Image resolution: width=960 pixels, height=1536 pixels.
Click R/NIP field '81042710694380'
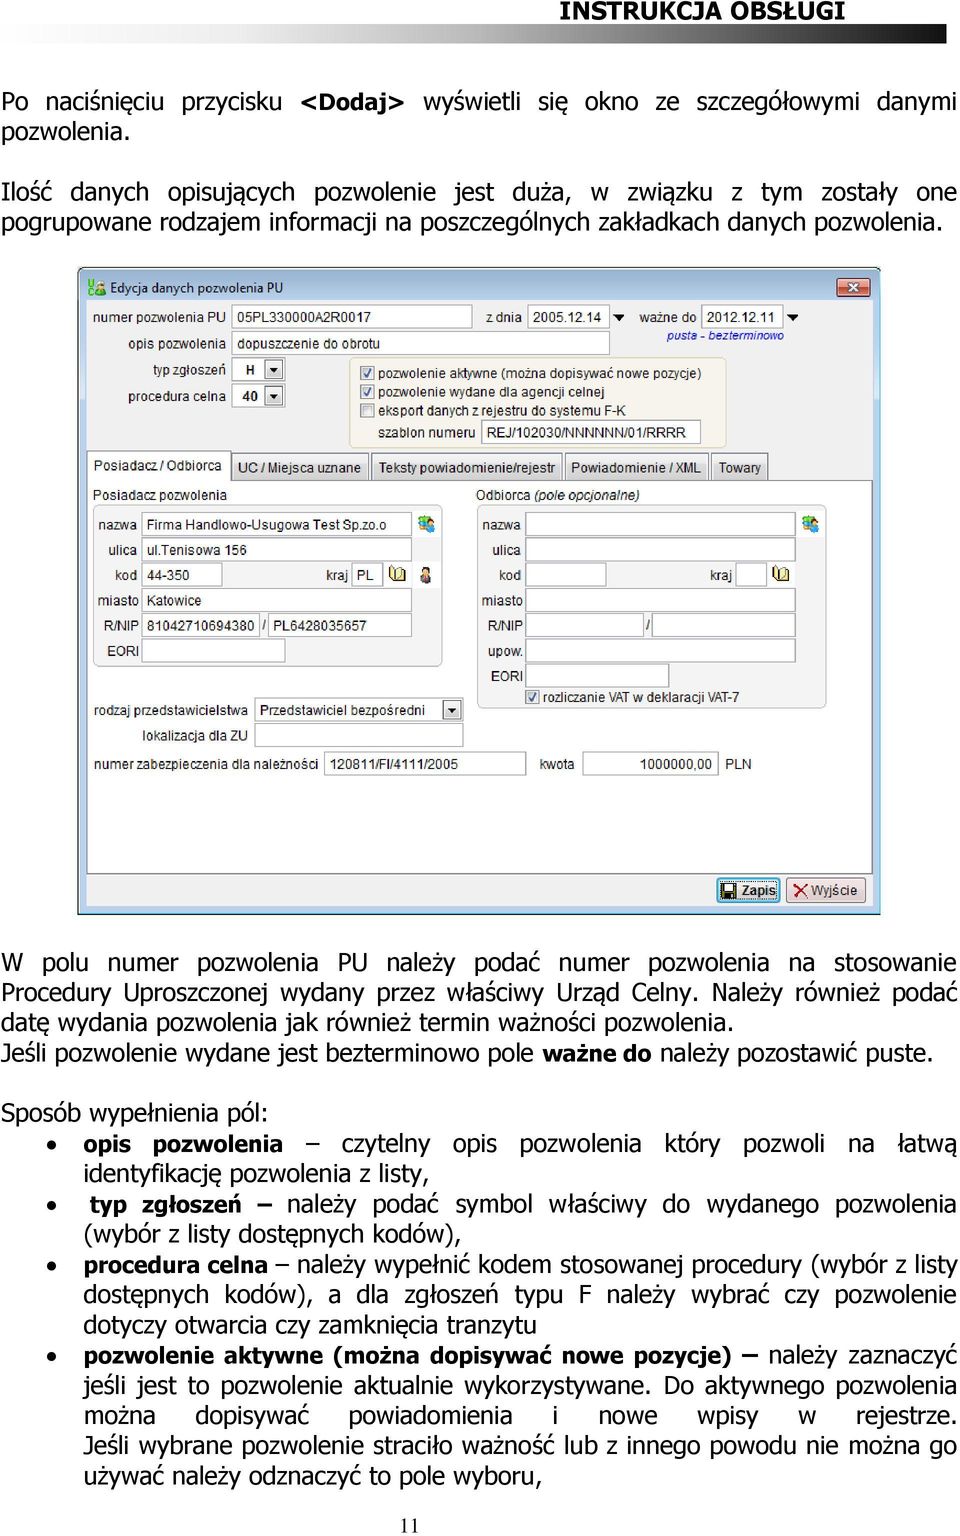click(x=201, y=625)
